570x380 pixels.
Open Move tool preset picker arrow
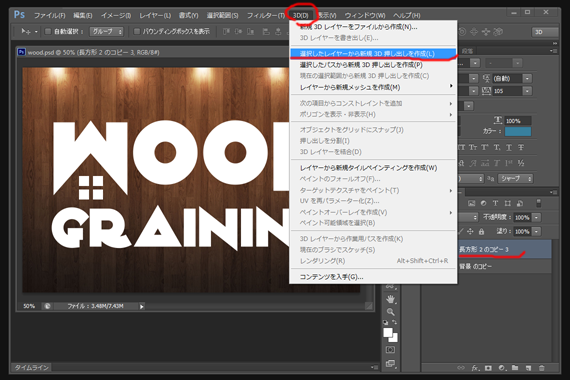tap(36, 32)
